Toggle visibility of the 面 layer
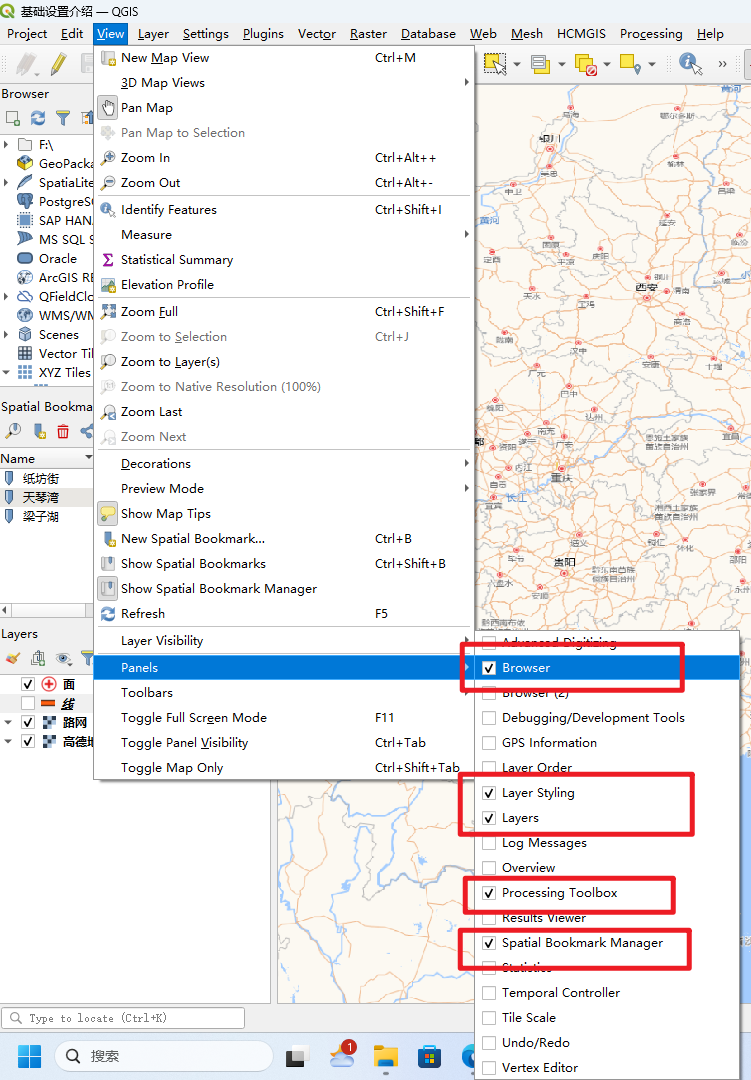751x1080 pixels. [x=28, y=684]
